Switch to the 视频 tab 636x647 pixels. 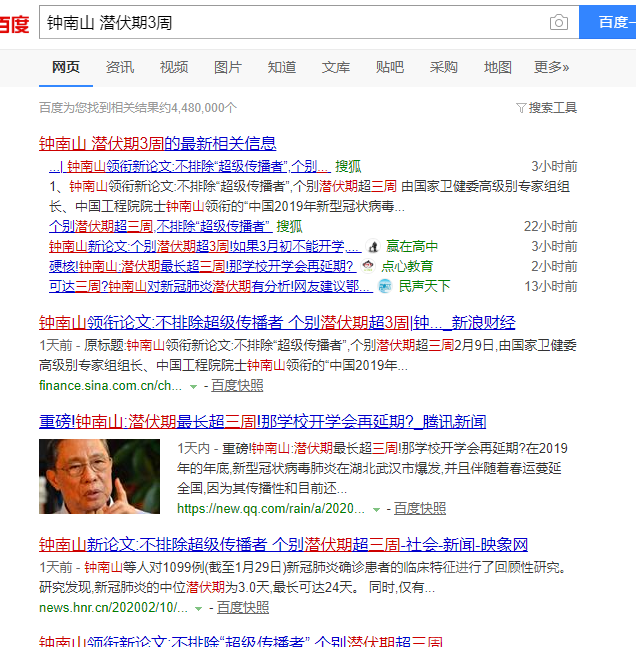(174, 67)
